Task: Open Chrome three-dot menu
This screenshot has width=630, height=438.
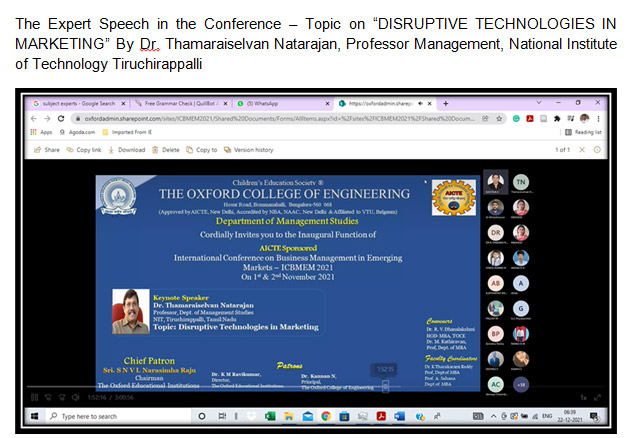Action: tap(598, 119)
